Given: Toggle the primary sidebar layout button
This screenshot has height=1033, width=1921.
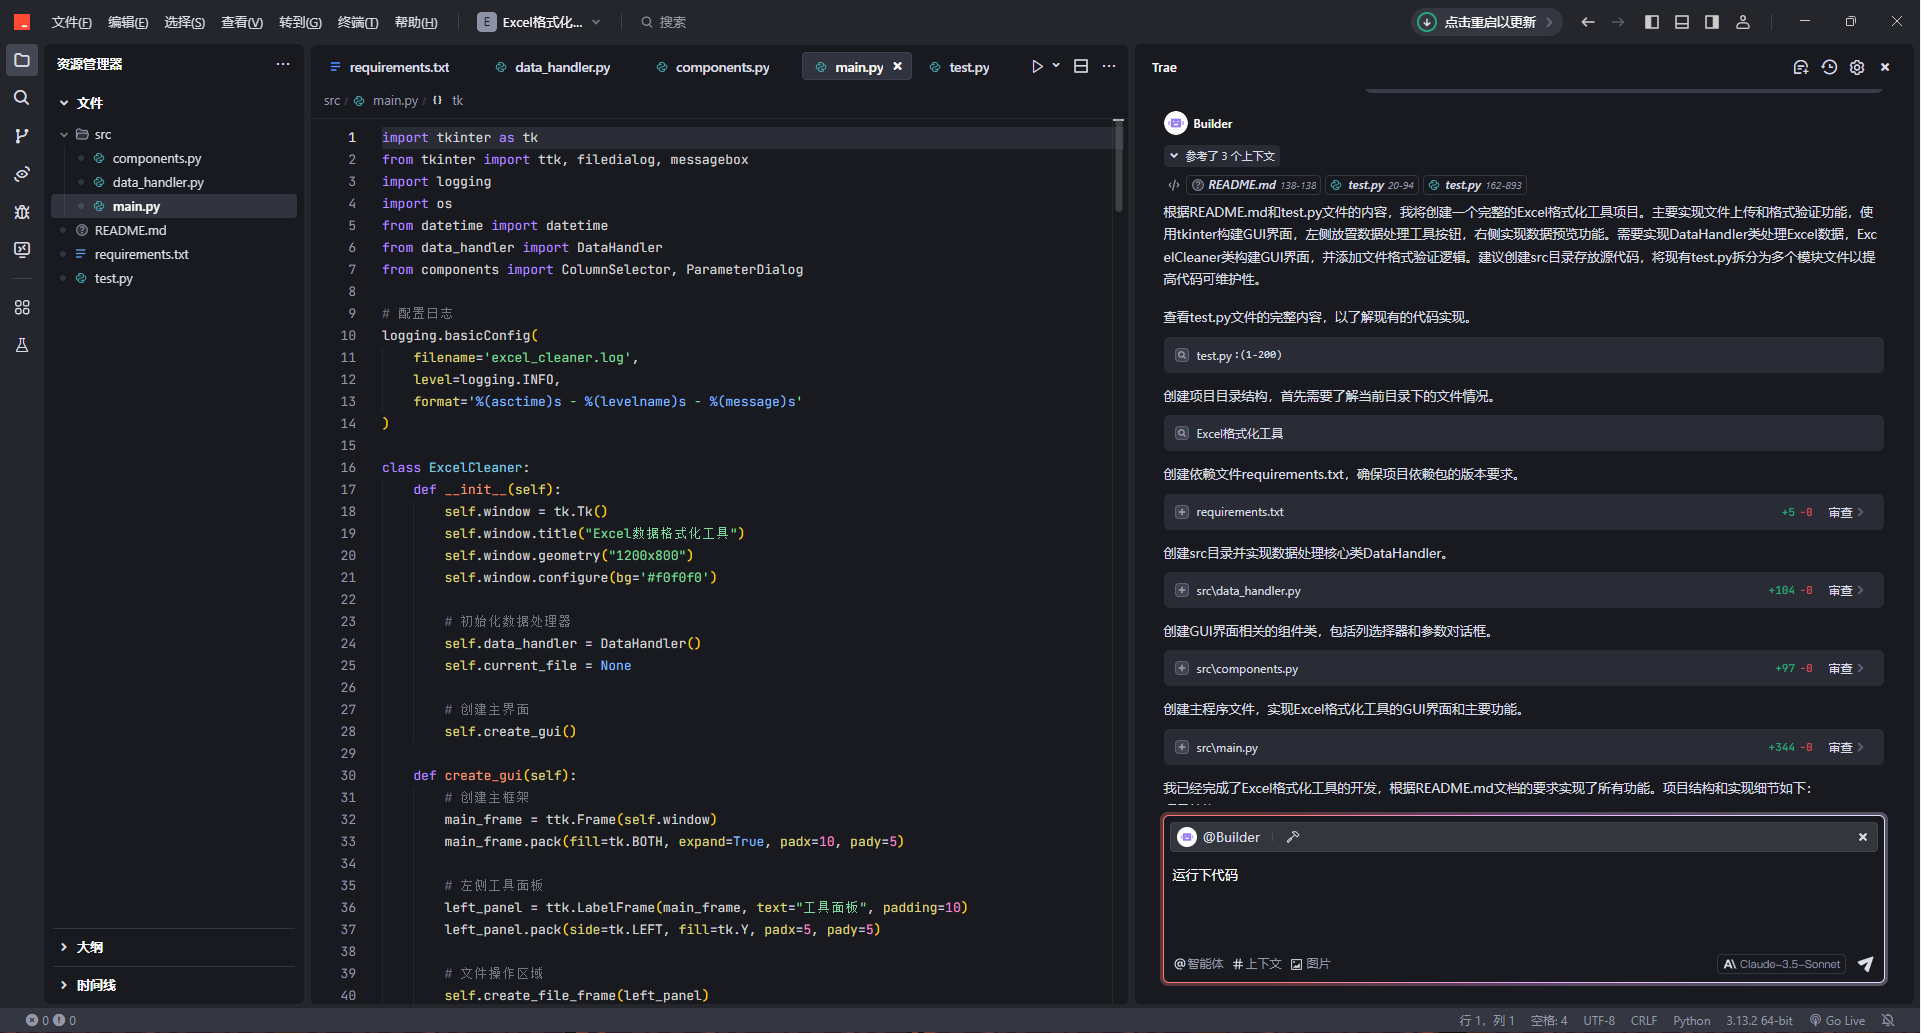Looking at the screenshot, I should pos(1652,22).
